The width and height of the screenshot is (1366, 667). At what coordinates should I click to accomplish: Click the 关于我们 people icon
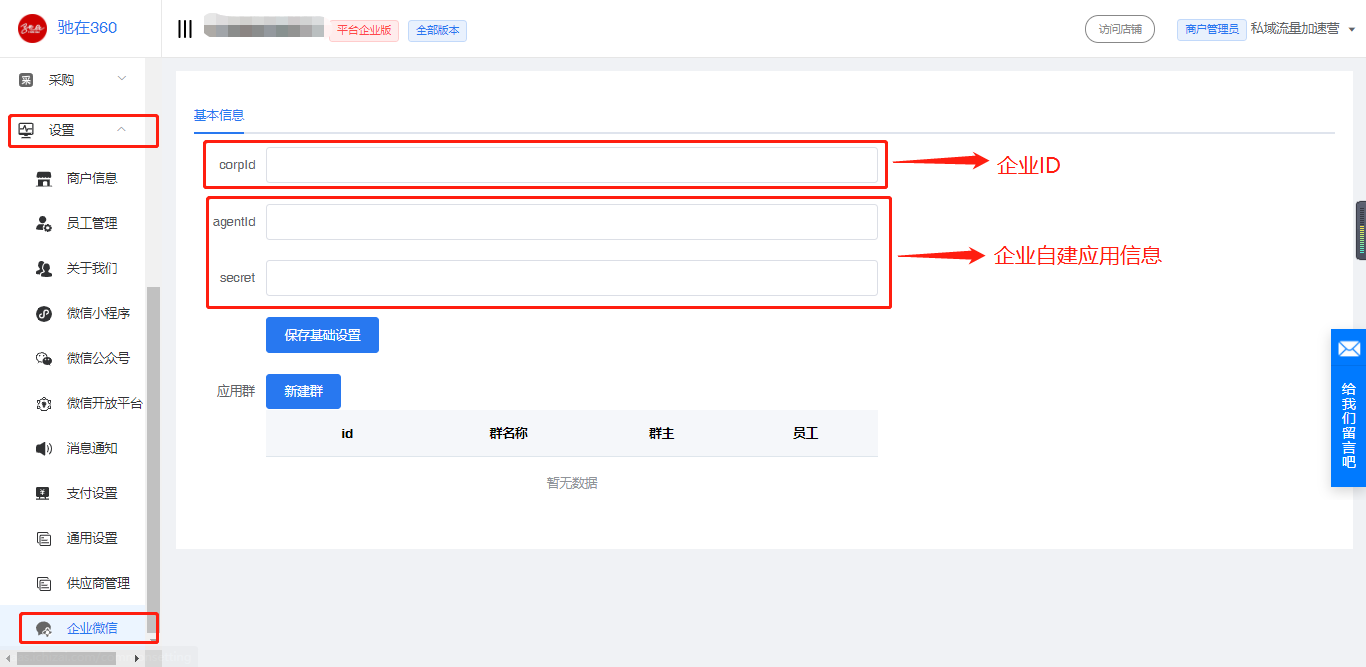click(44, 269)
